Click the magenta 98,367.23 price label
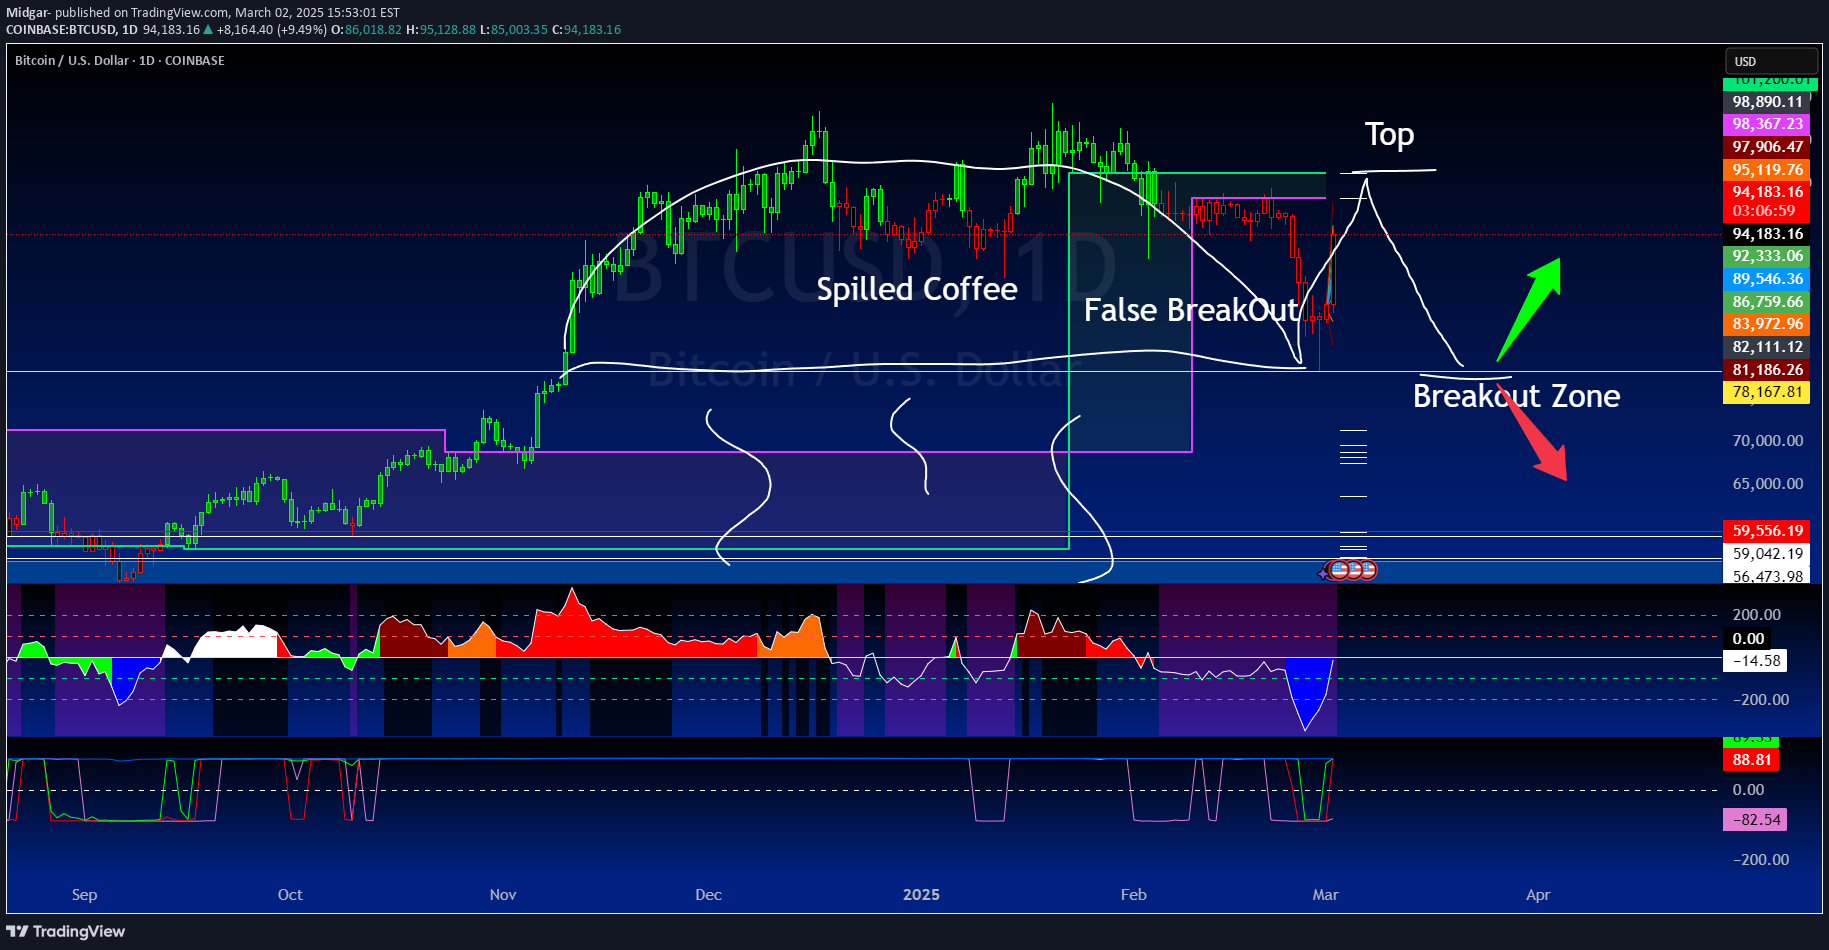 point(1768,124)
